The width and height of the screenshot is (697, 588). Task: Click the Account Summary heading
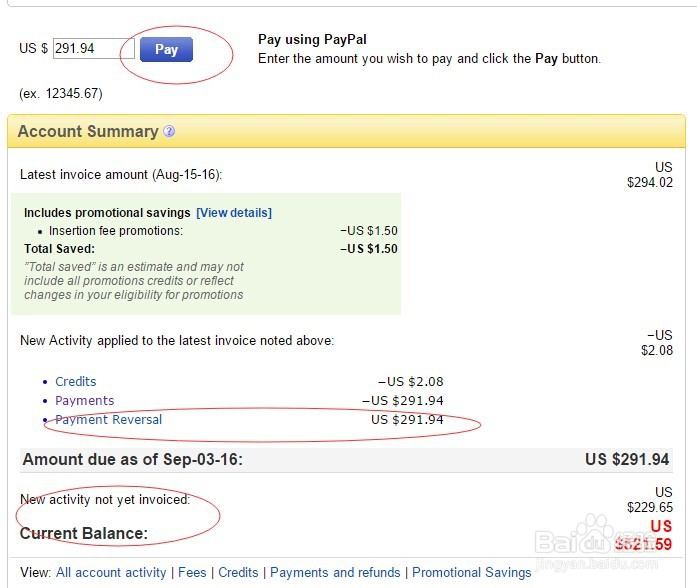click(88, 132)
